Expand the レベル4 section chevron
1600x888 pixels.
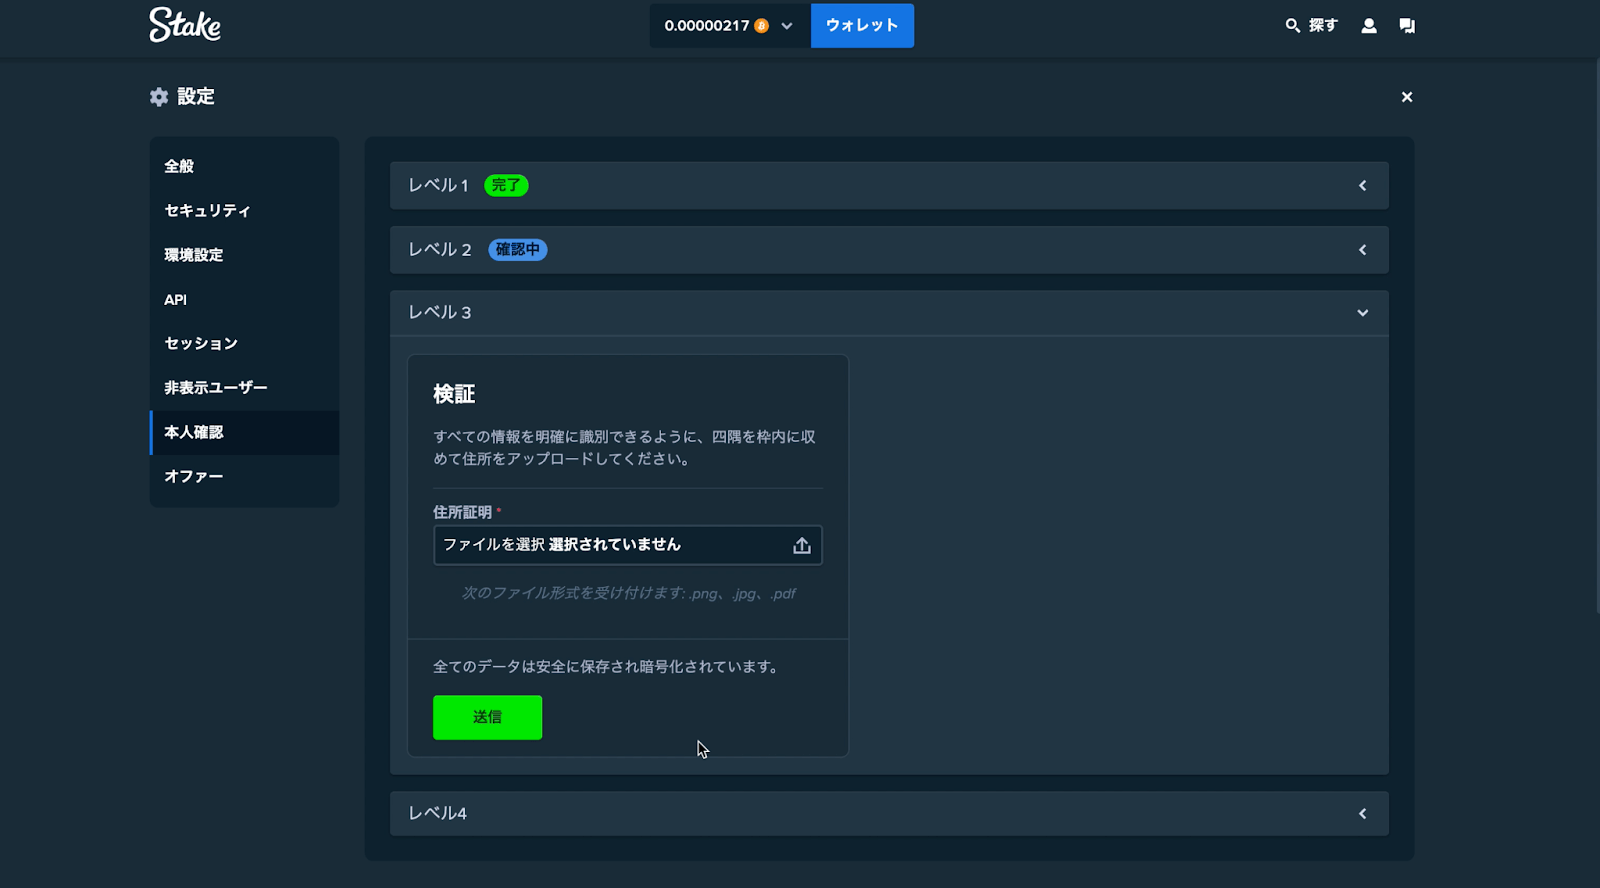click(1362, 814)
